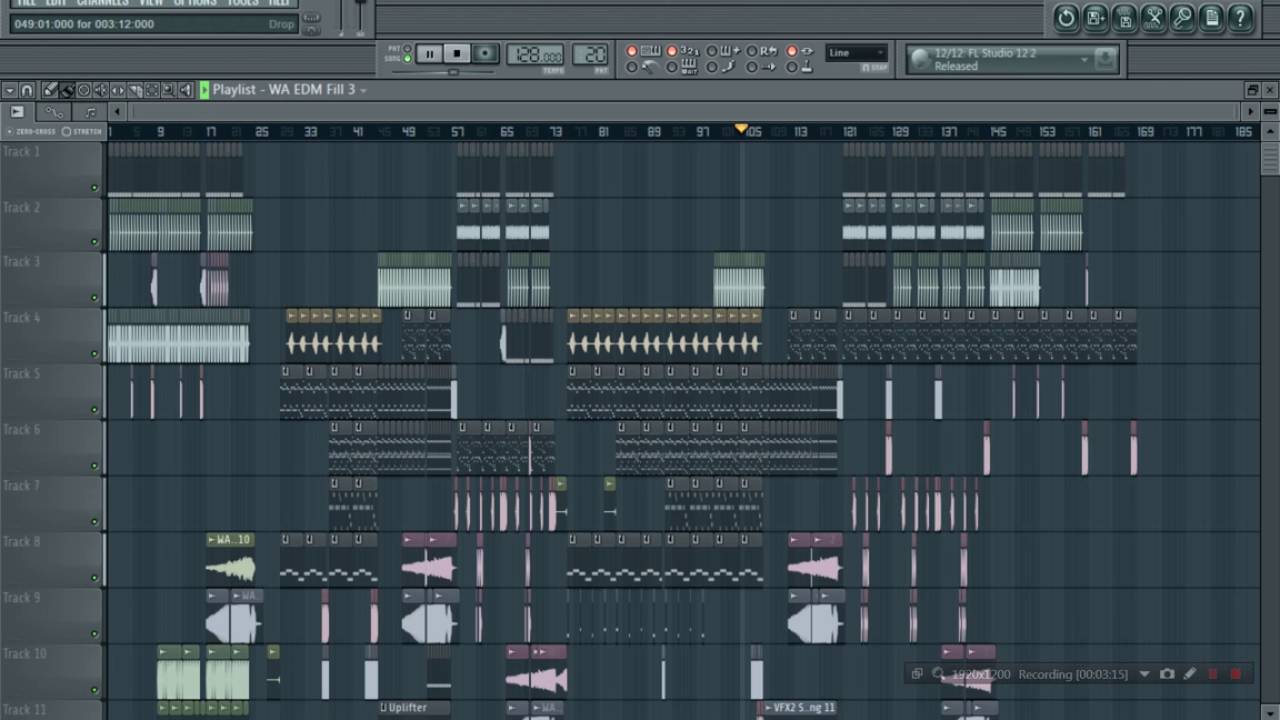Switch to the automation curve tab icon
Image resolution: width=1280 pixels, height=720 pixels.
54,111
